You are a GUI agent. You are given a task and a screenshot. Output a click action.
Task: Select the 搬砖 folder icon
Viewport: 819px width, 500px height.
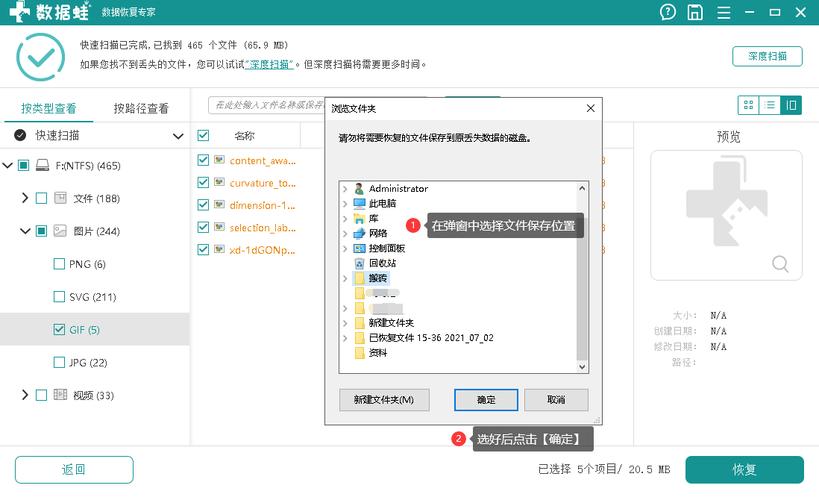359,278
